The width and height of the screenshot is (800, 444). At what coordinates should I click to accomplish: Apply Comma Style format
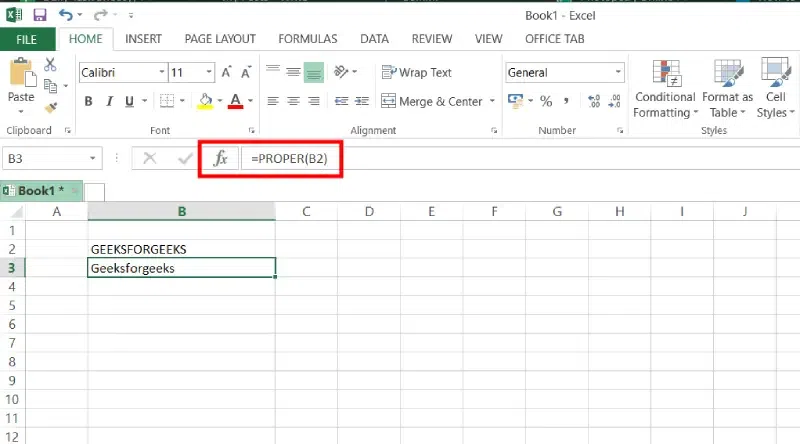point(566,101)
